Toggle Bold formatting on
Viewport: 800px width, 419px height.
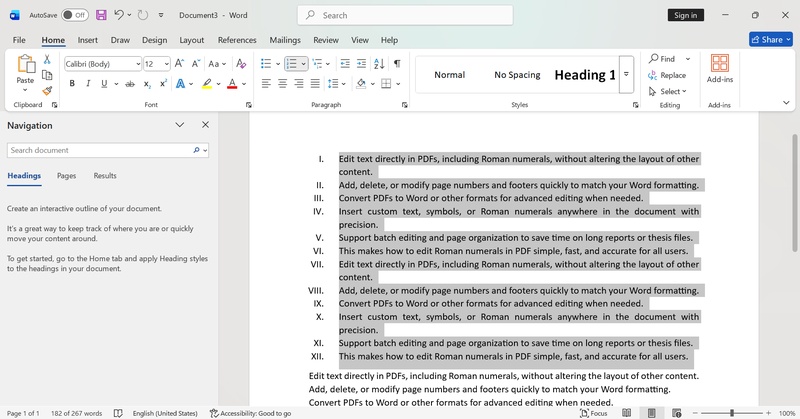click(73, 84)
